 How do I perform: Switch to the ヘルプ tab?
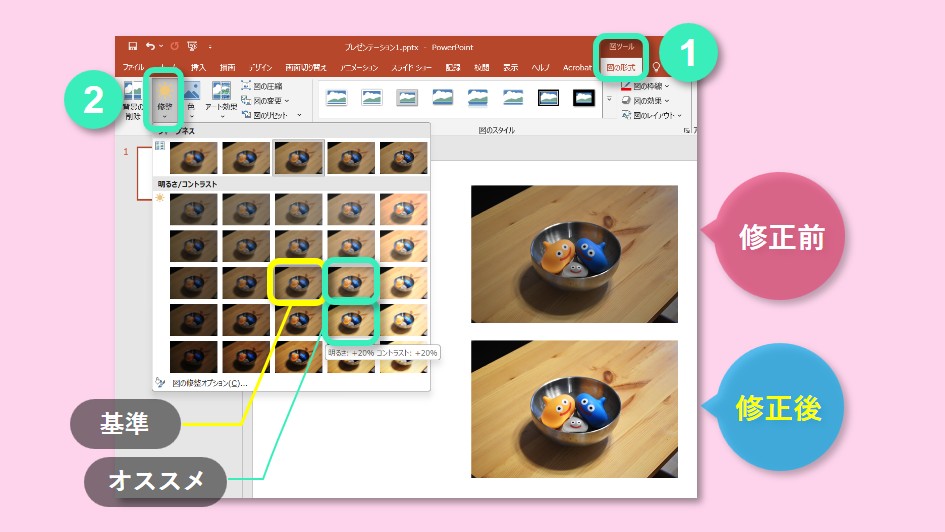point(541,67)
